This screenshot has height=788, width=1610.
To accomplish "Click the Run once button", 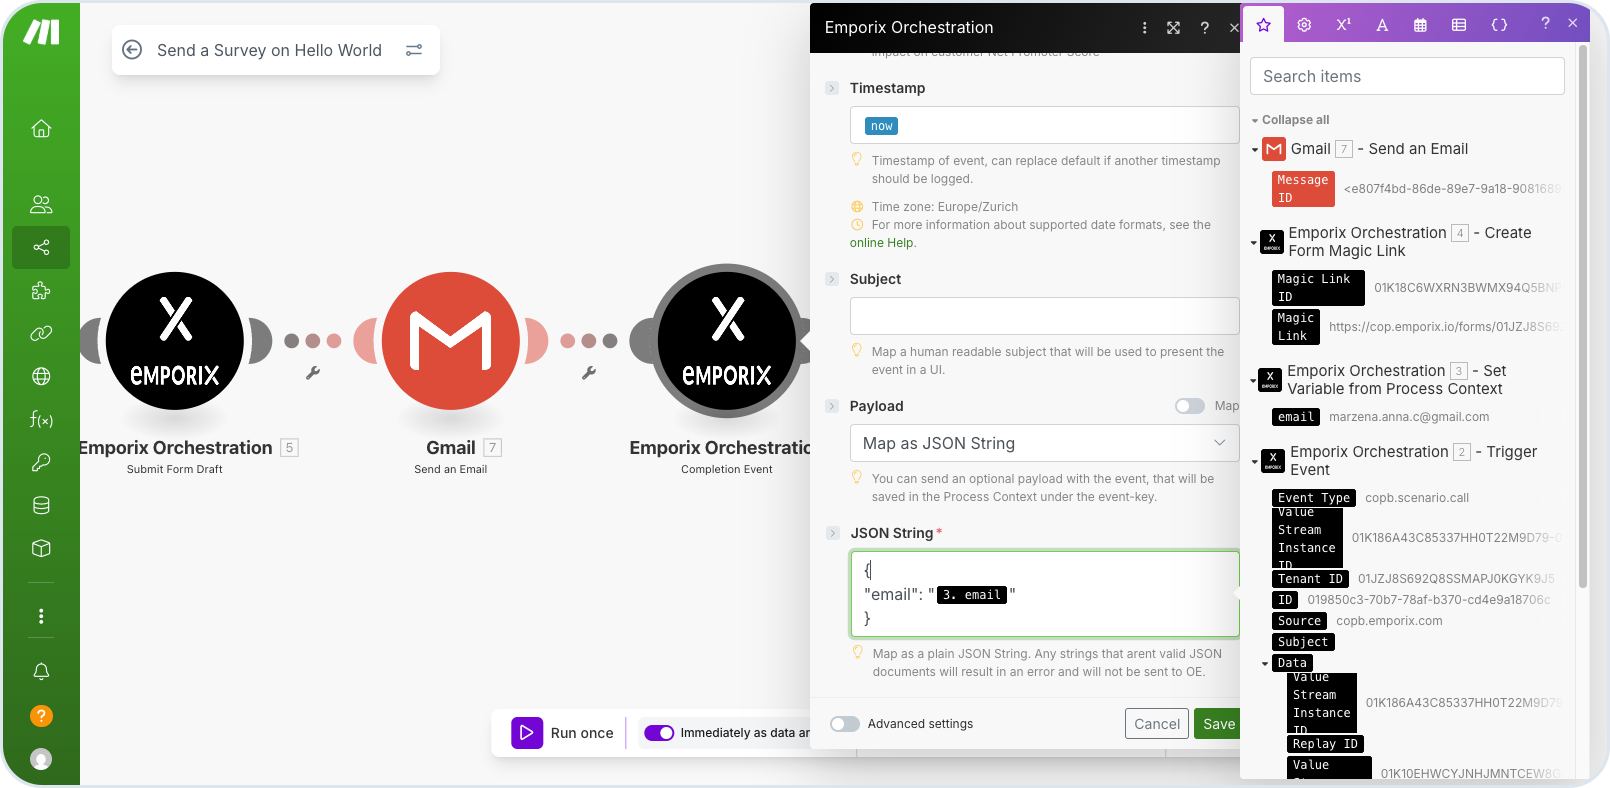I will (x=563, y=733).
